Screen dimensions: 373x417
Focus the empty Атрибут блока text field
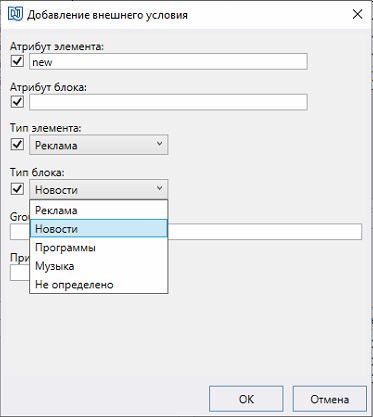pos(168,102)
